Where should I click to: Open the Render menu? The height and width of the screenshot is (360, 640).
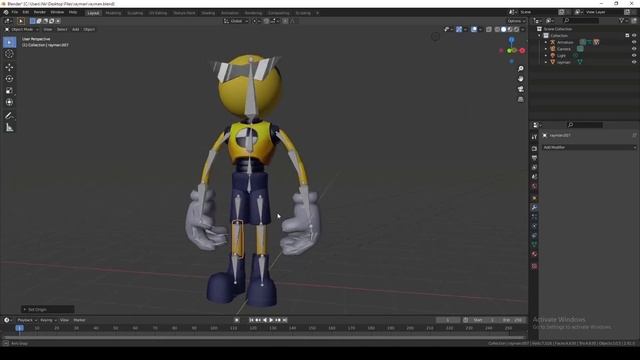click(40, 12)
